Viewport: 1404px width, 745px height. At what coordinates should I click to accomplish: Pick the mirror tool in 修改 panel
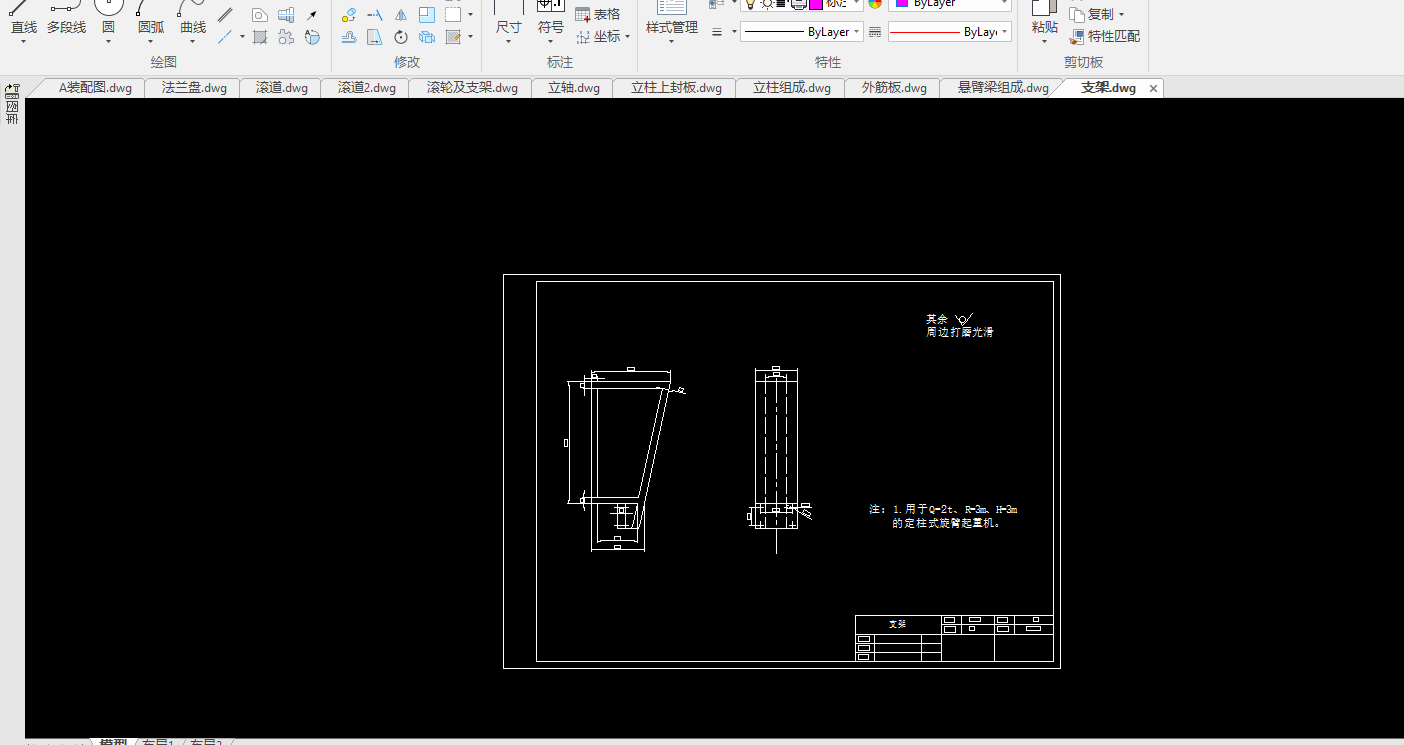(x=400, y=15)
